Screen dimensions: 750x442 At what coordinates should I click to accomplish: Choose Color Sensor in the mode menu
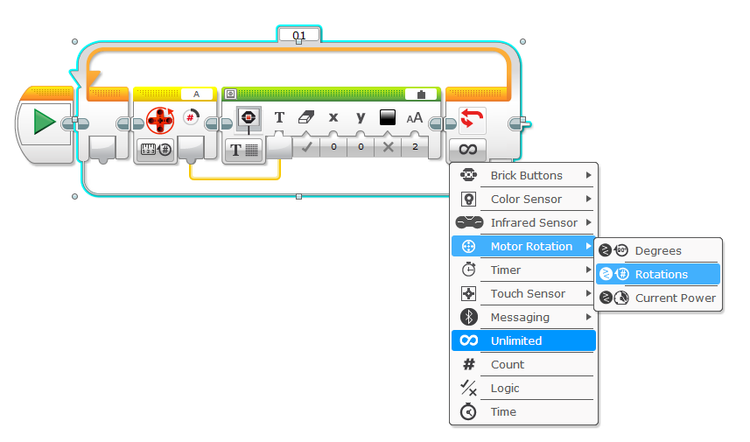[x=526, y=199]
